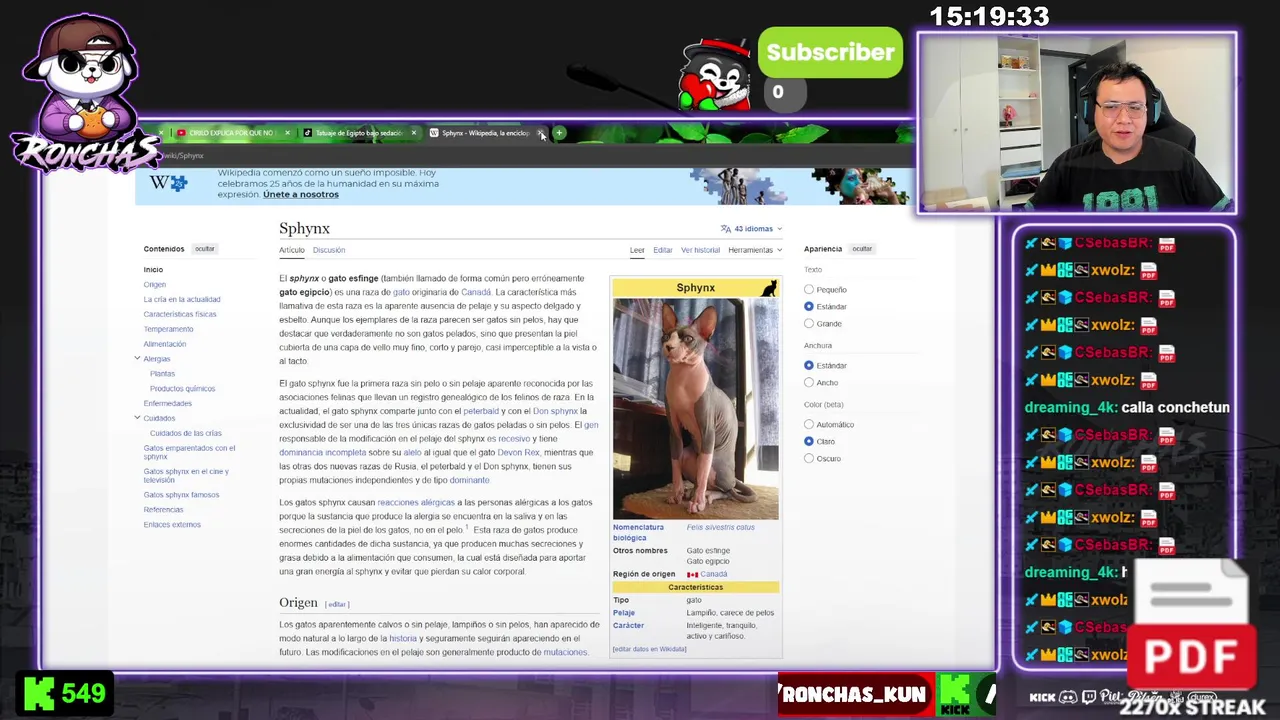Image resolution: width=1280 pixels, height=720 pixels.
Task: Go to Enfermedades in contents
Action: pos(167,404)
